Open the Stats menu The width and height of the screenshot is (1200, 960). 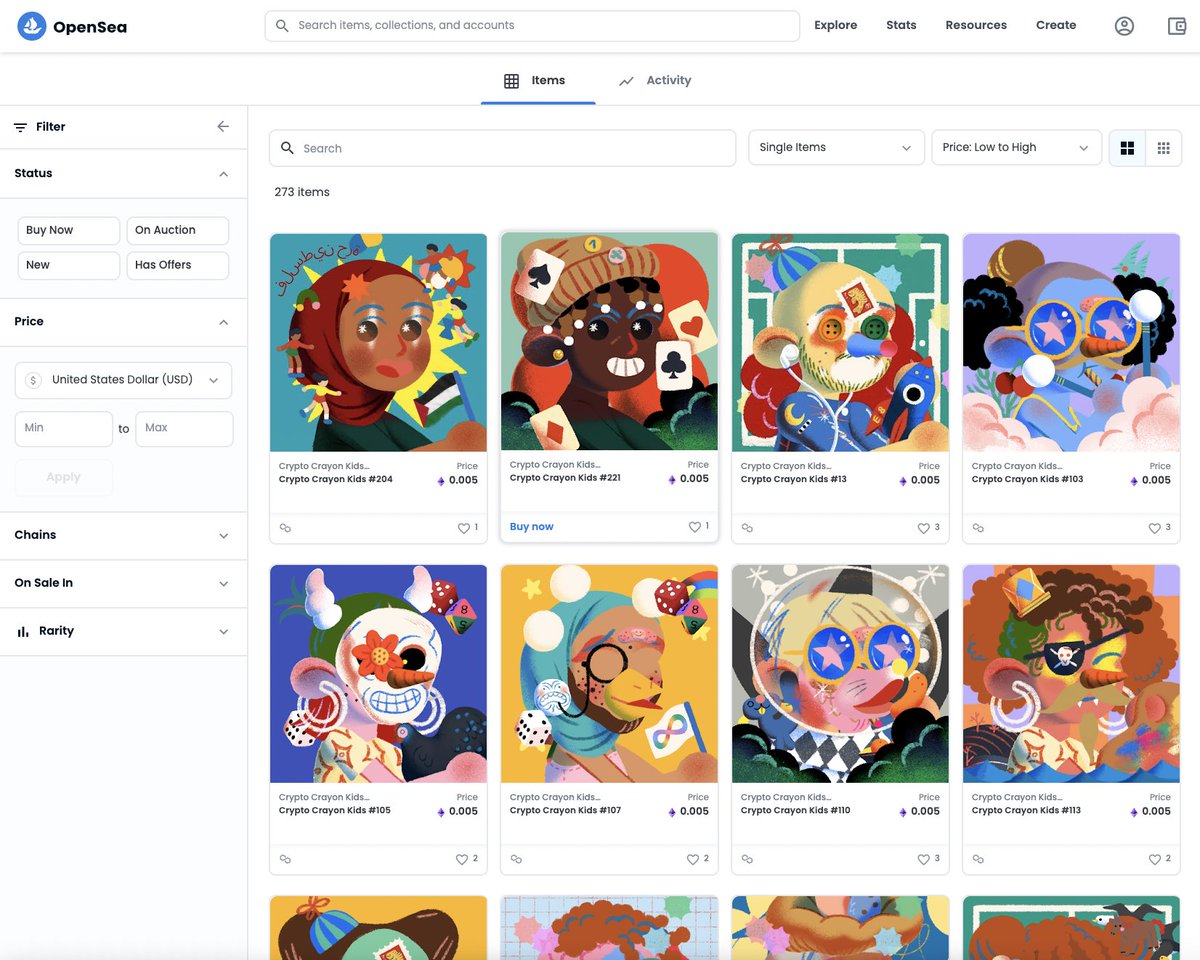(901, 25)
